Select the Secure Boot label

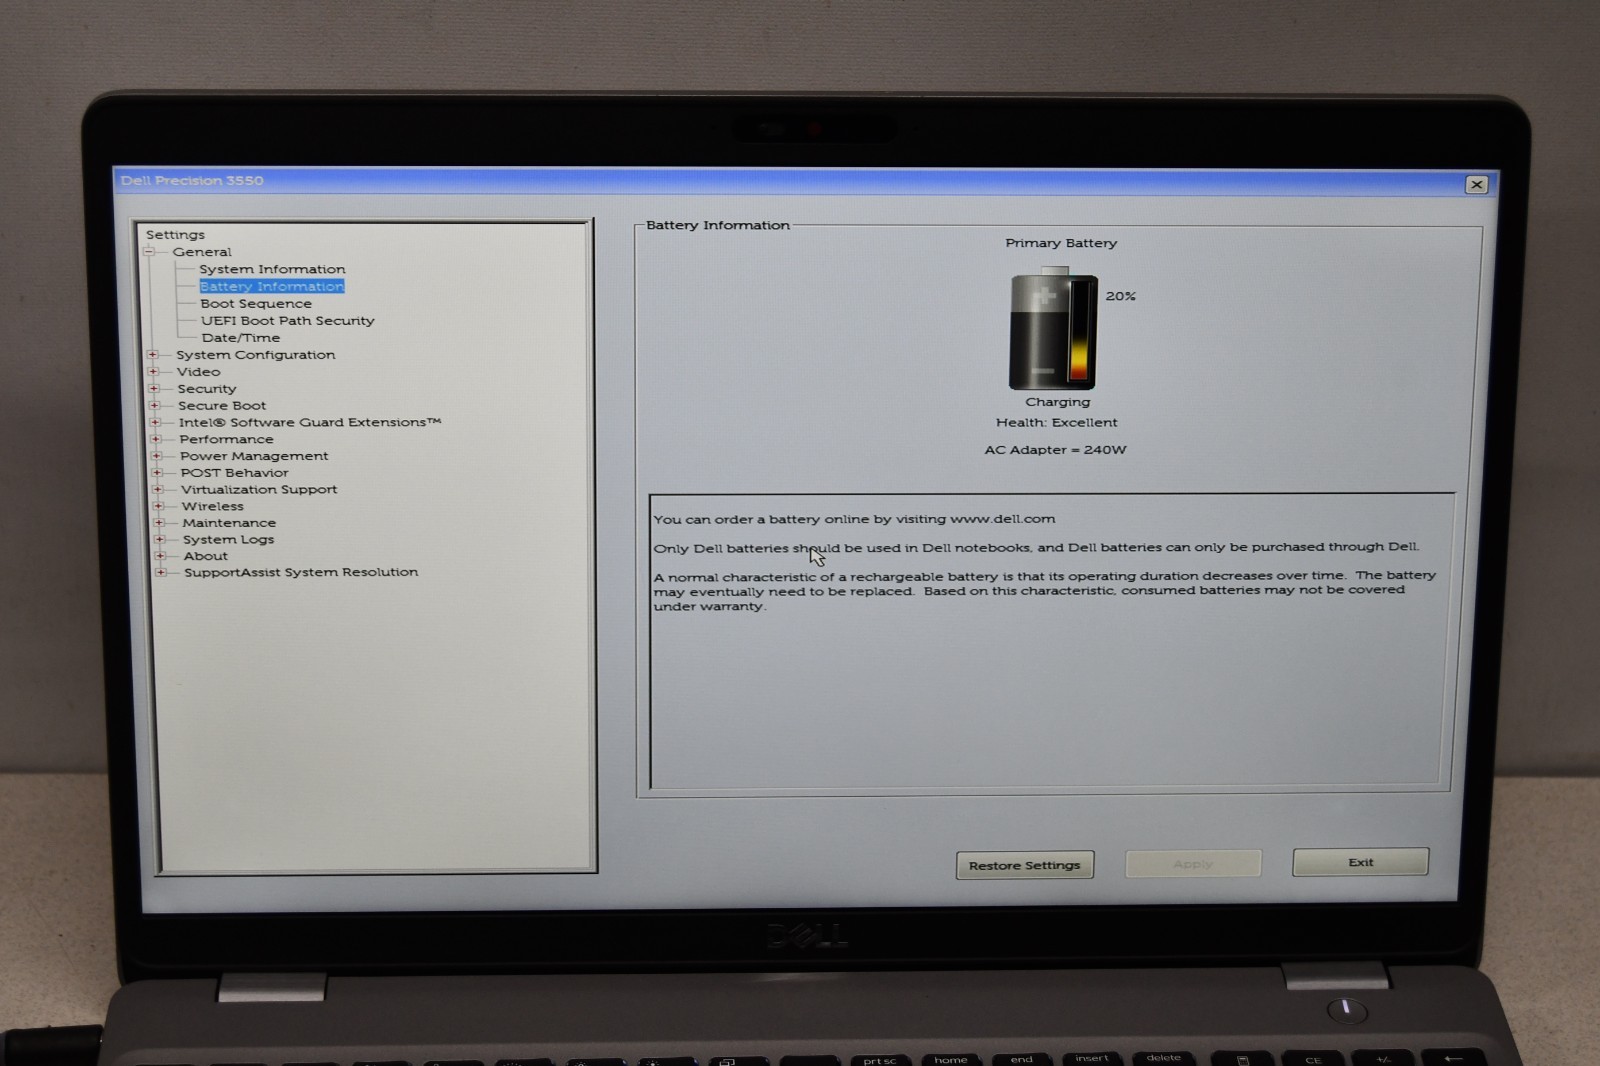tap(222, 406)
